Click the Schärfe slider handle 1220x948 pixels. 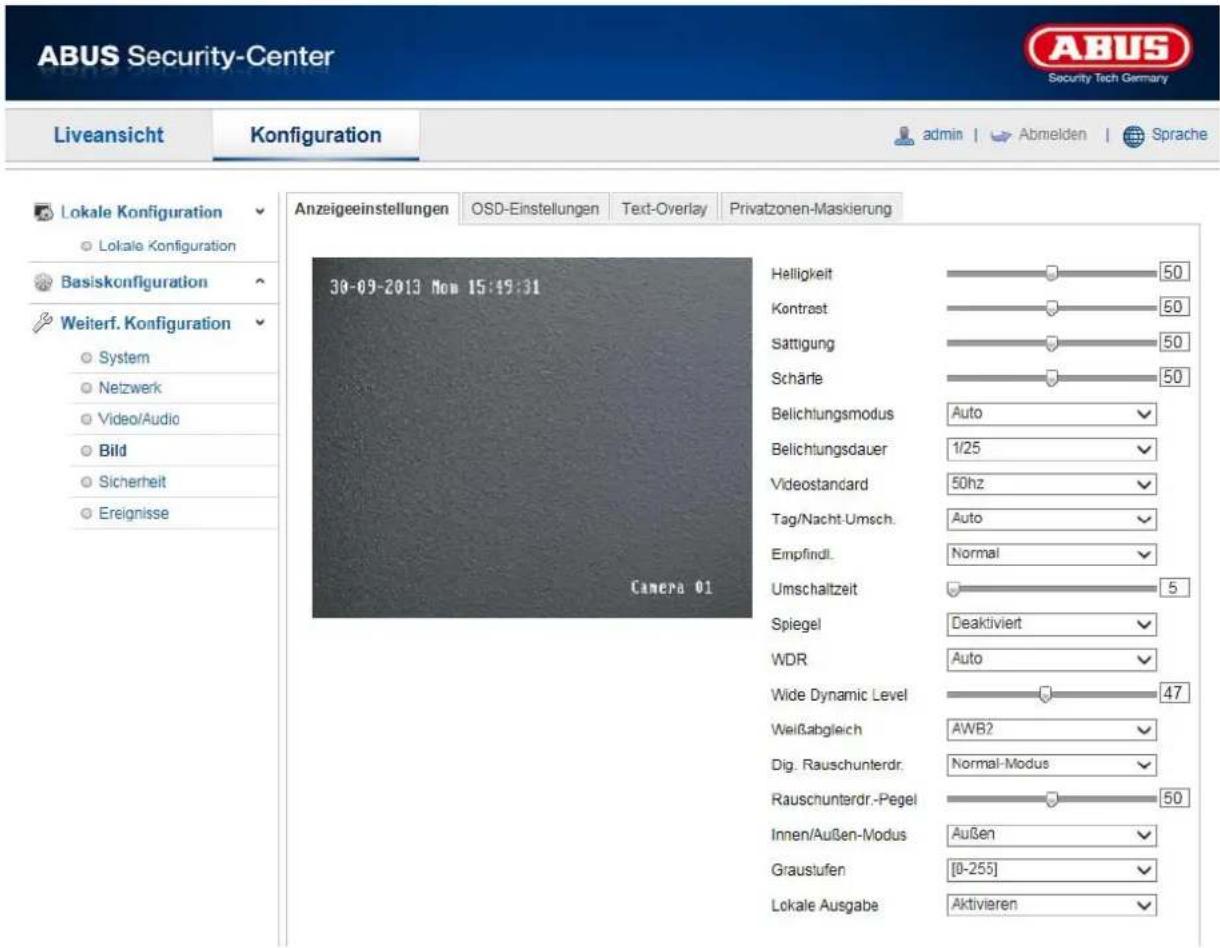click(1051, 378)
